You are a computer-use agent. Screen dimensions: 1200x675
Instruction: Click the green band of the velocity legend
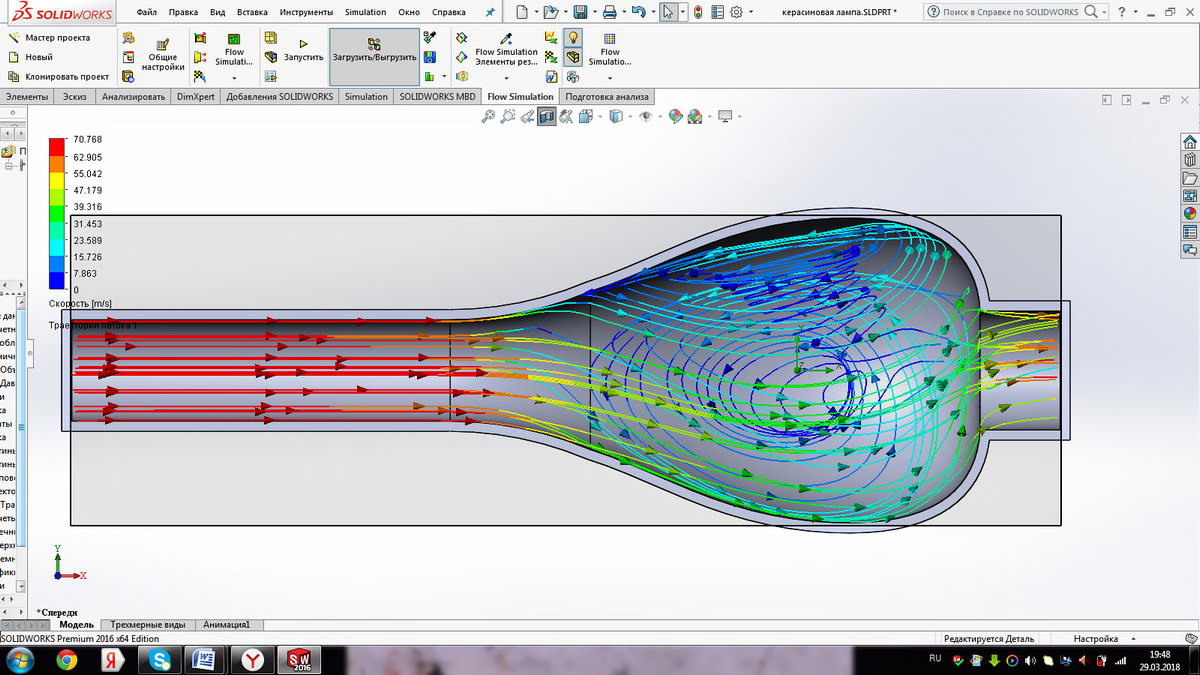coord(56,214)
